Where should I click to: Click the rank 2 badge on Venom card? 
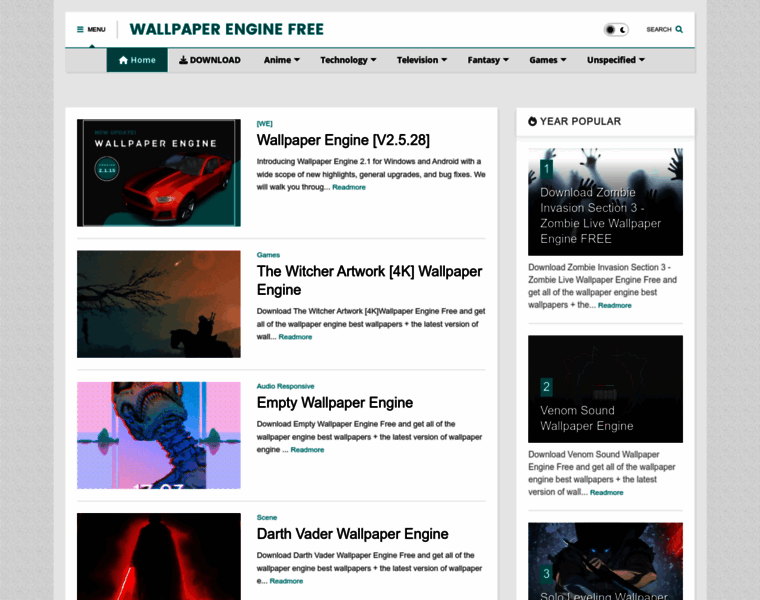tap(546, 387)
